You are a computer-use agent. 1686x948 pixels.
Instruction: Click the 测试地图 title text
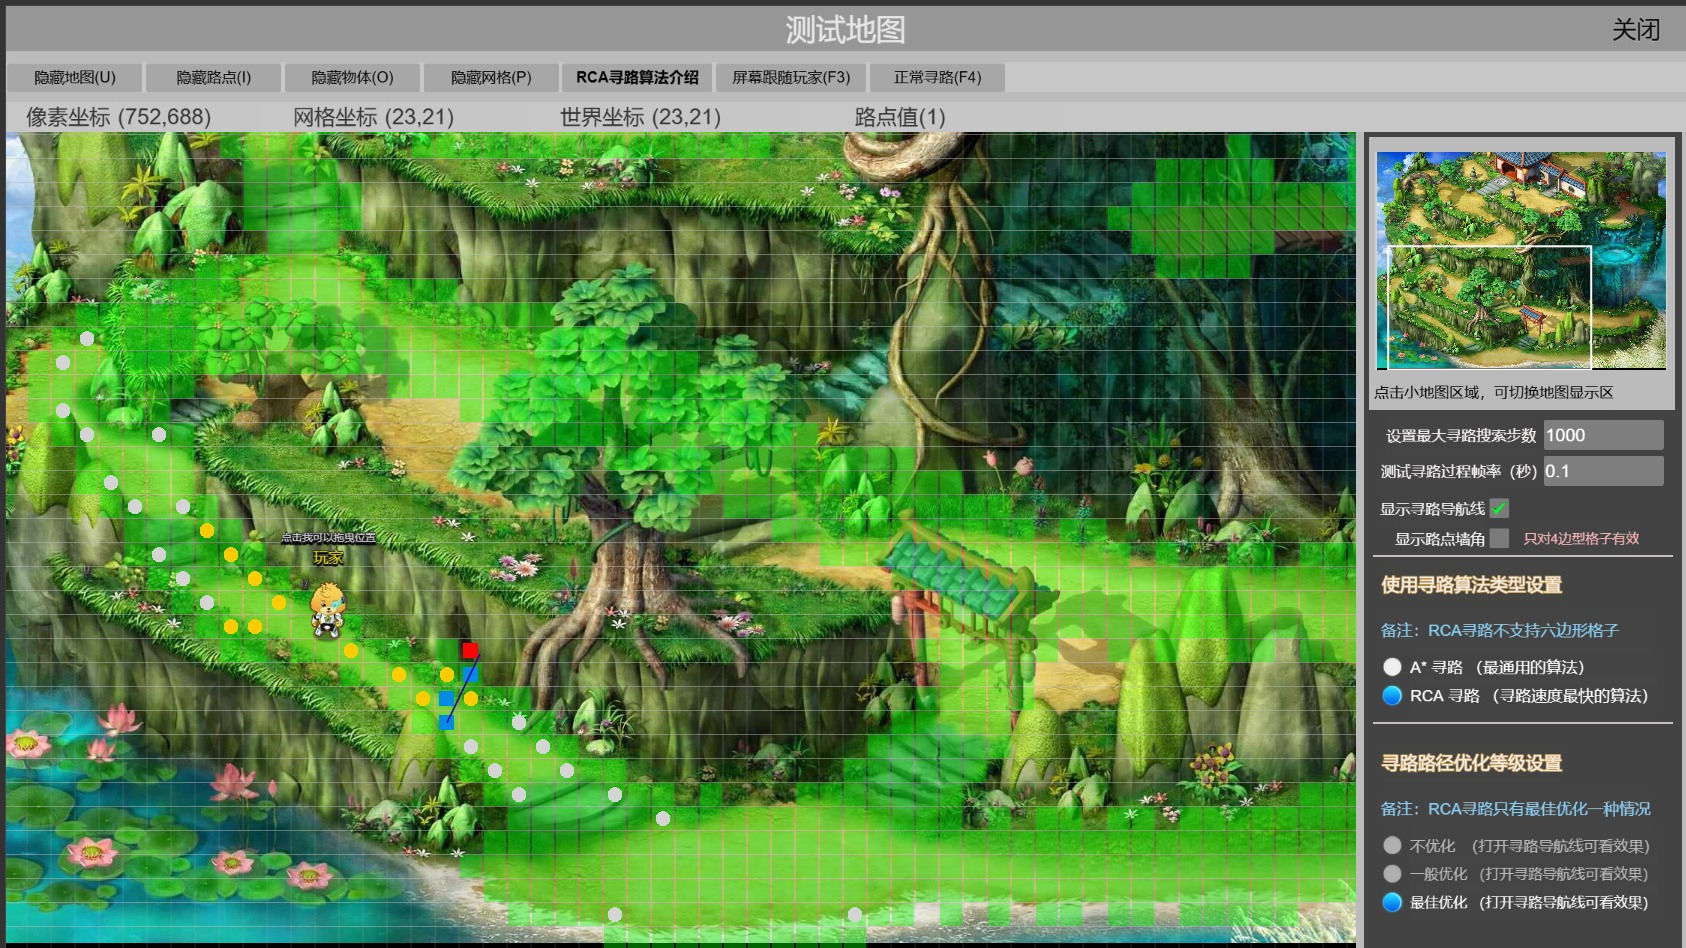tap(845, 30)
